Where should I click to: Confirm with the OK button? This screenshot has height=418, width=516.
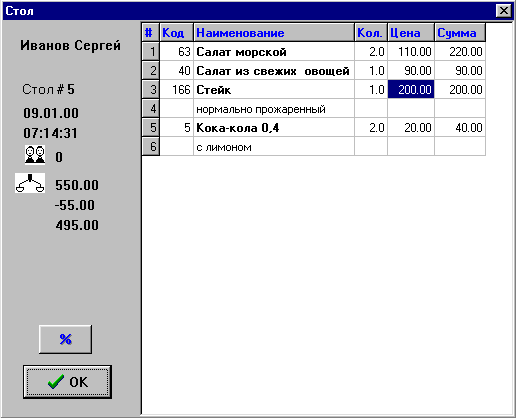(x=67, y=382)
